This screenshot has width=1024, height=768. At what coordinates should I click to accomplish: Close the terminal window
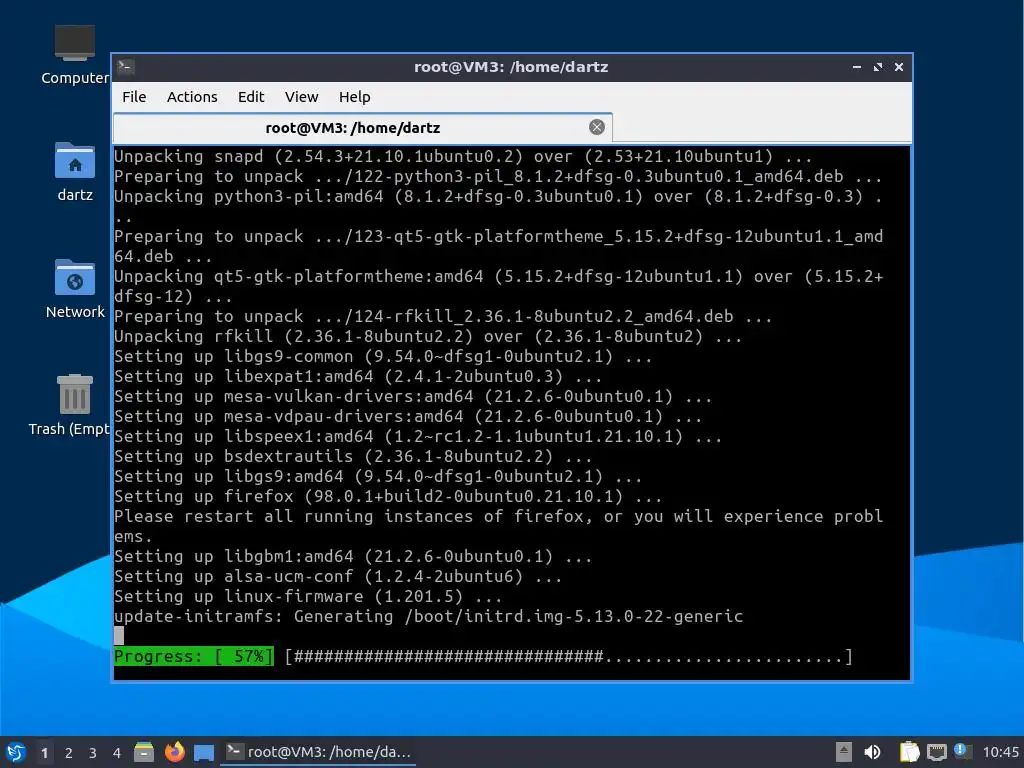pos(899,67)
